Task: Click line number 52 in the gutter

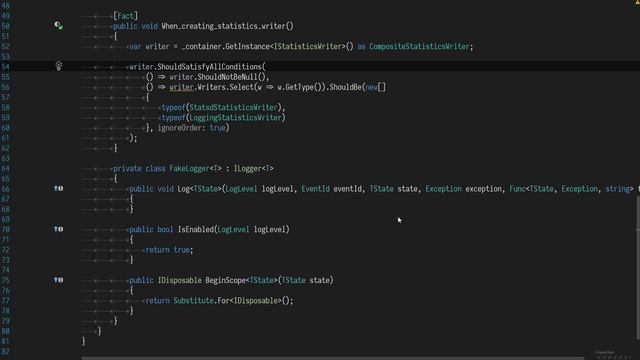Action: [5, 47]
